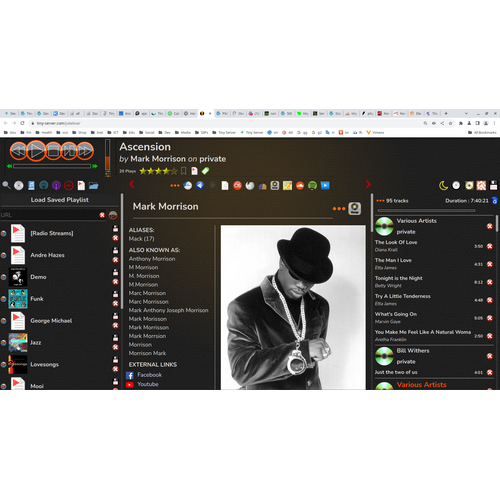Image resolution: width=500 pixels, height=500 pixels.
Task: Expand the George Michael playlist
Action: click(3, 321)
